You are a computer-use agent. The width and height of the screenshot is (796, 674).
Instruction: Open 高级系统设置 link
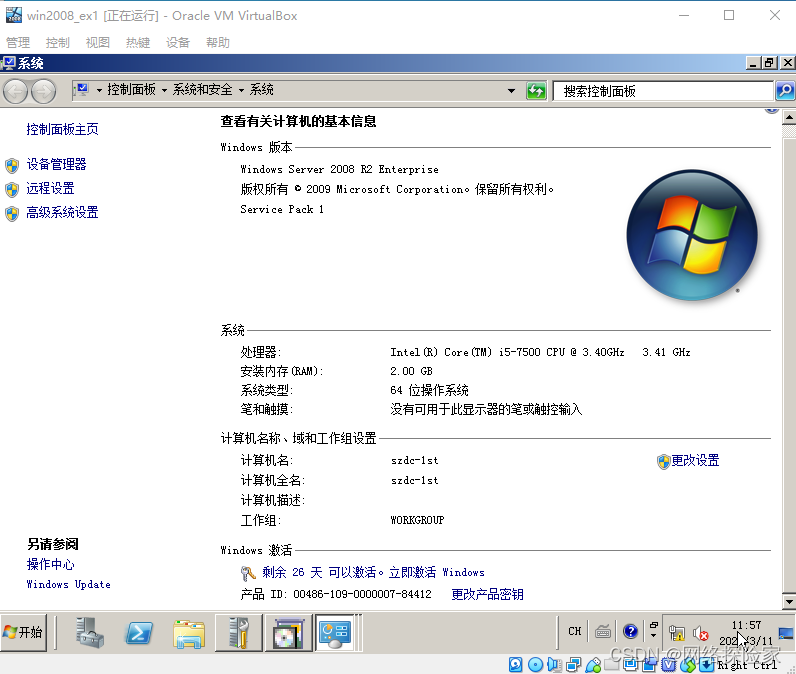coord(62,213)
